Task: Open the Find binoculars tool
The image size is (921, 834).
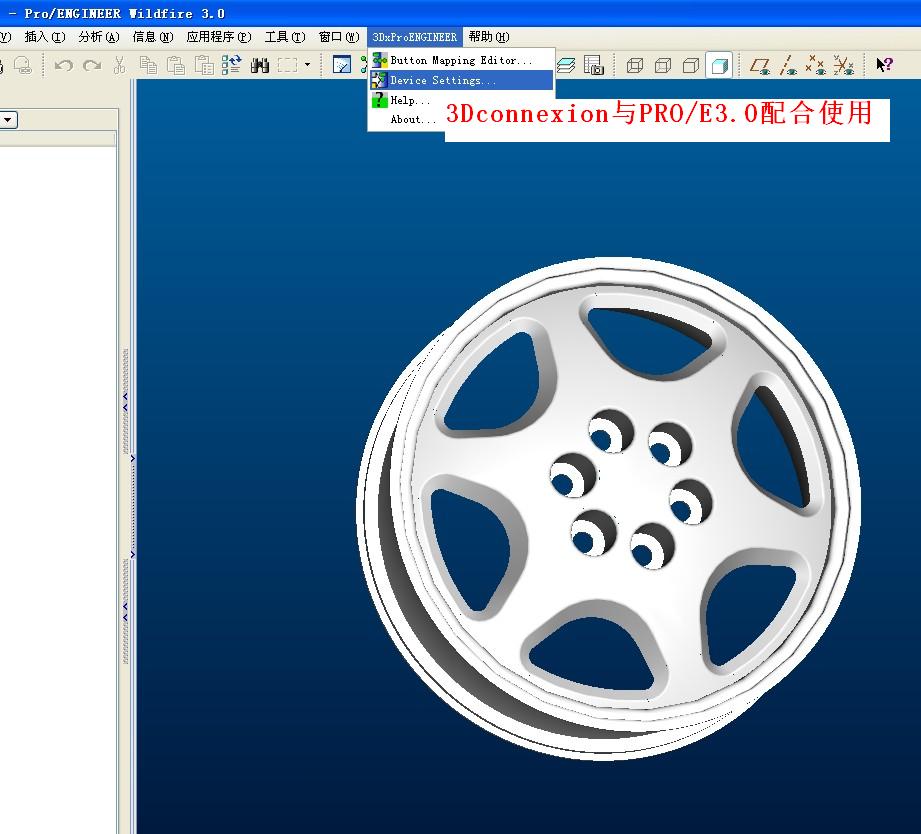Action: [x=260, y=65]
